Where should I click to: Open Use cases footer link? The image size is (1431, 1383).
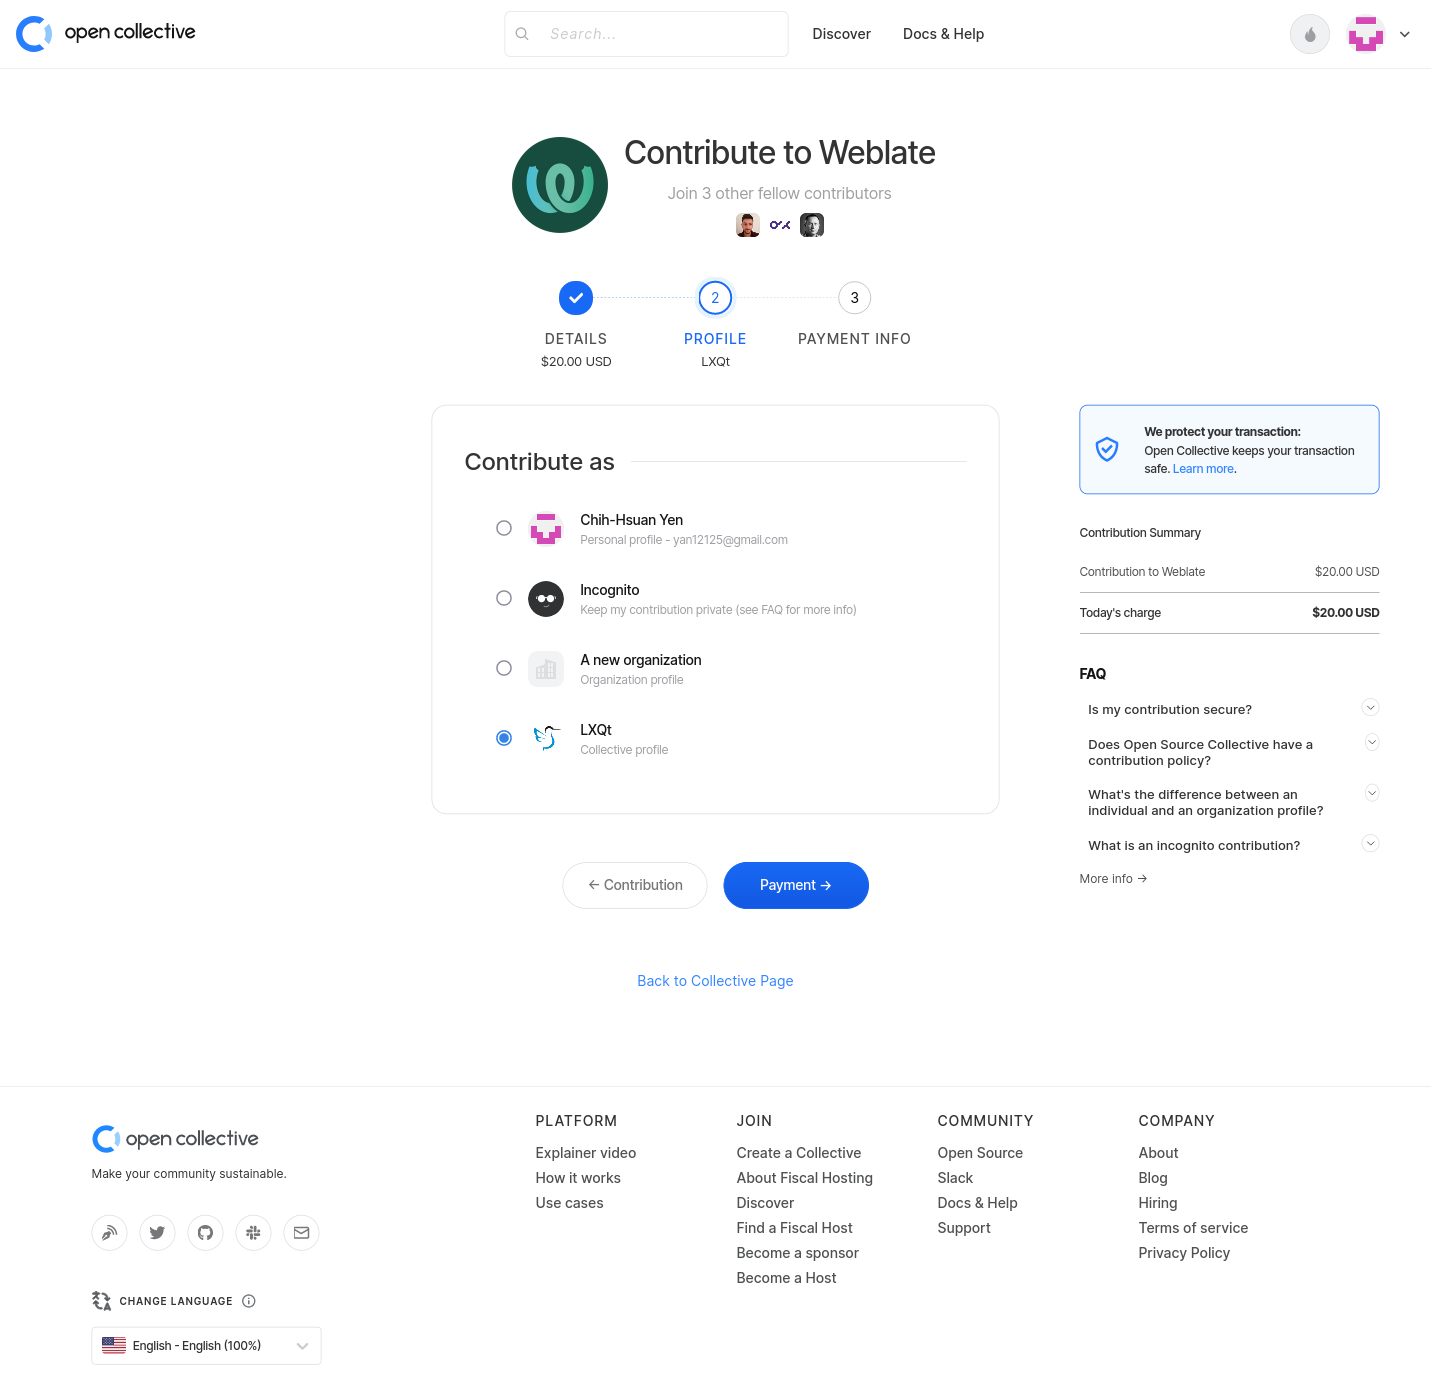[569, 1203]
